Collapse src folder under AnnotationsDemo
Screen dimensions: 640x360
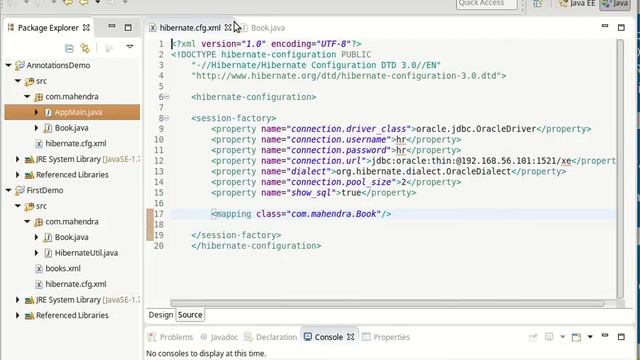click(18, 81)
